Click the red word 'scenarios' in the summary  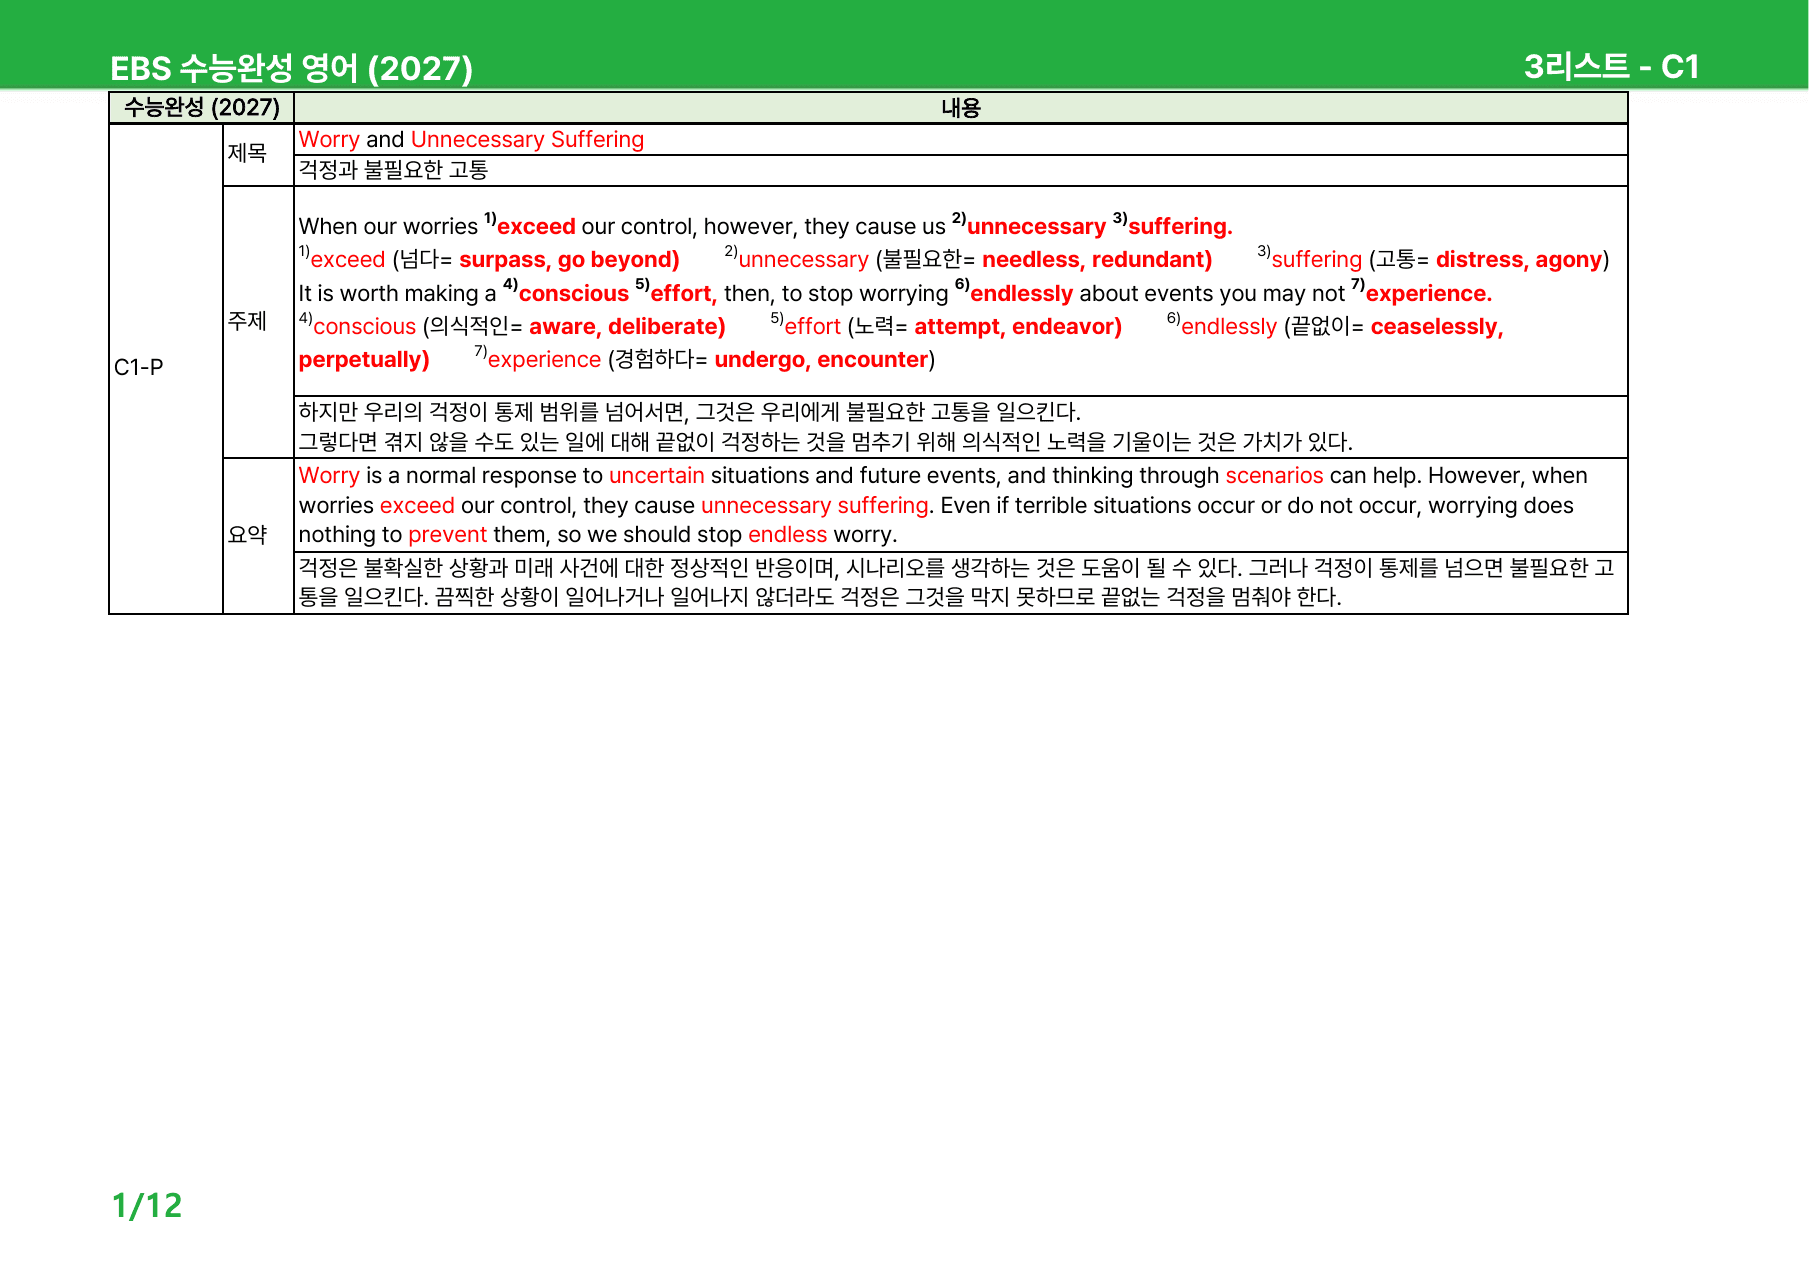(1274, 476)
